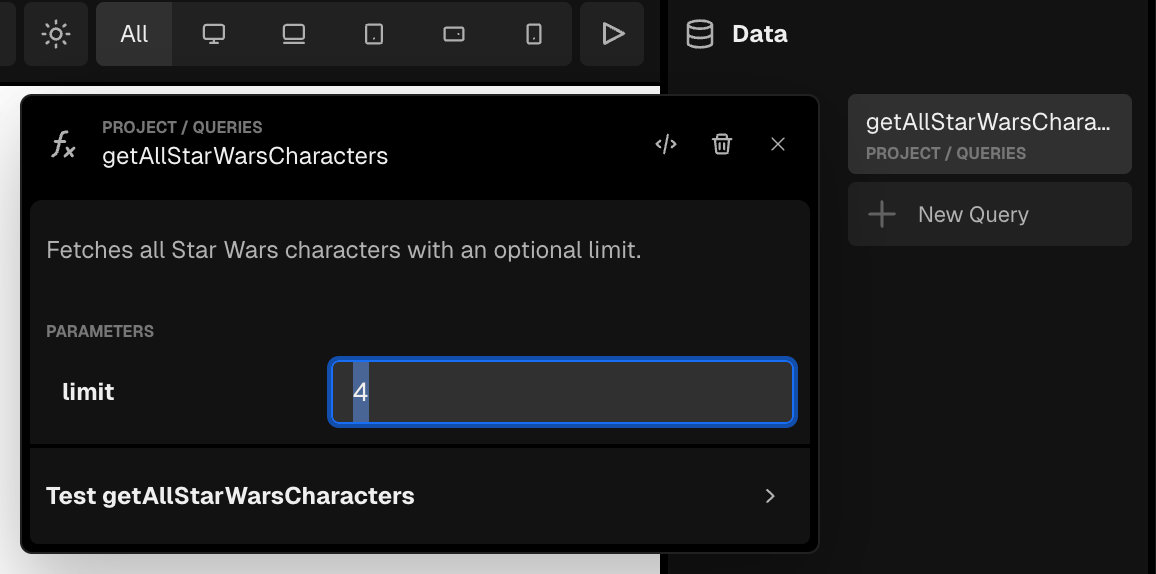Switch to the landscape tablet breakpoint
1156x574 pixels.
click(x=453, y=34)
